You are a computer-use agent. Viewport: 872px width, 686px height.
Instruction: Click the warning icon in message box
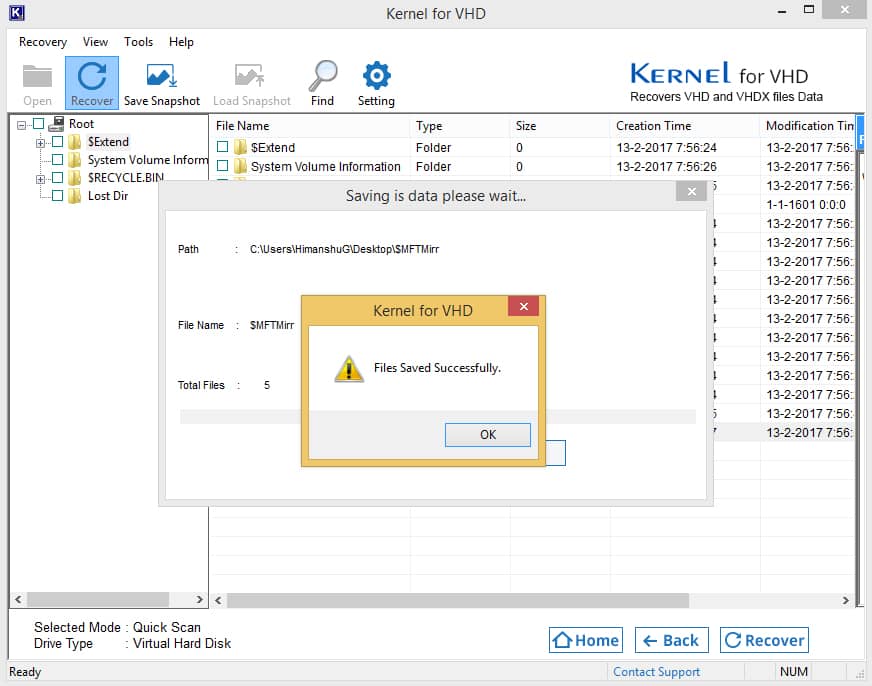pos(349,369)
